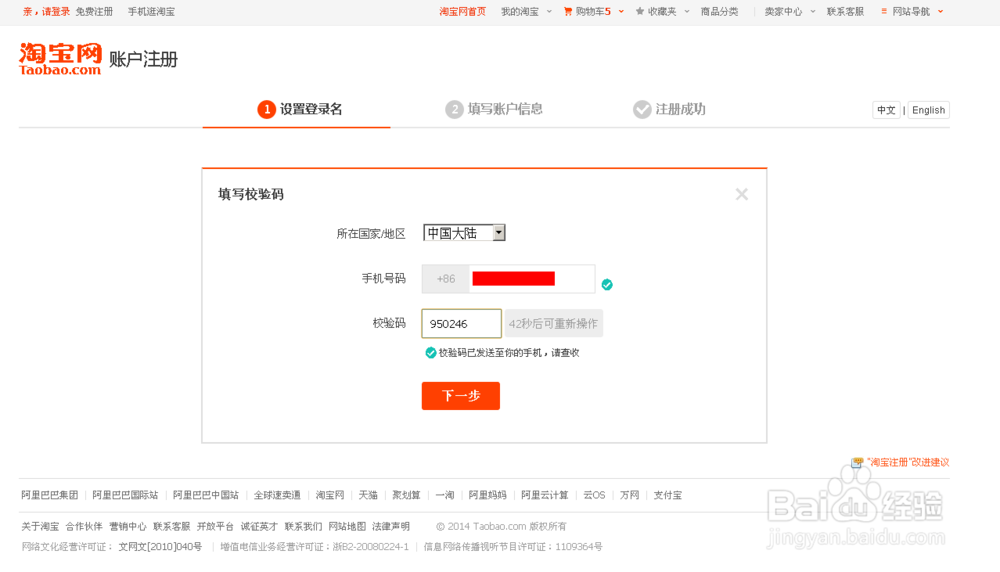
Task: Click footer link 万网
Action: tap(629, 495)
